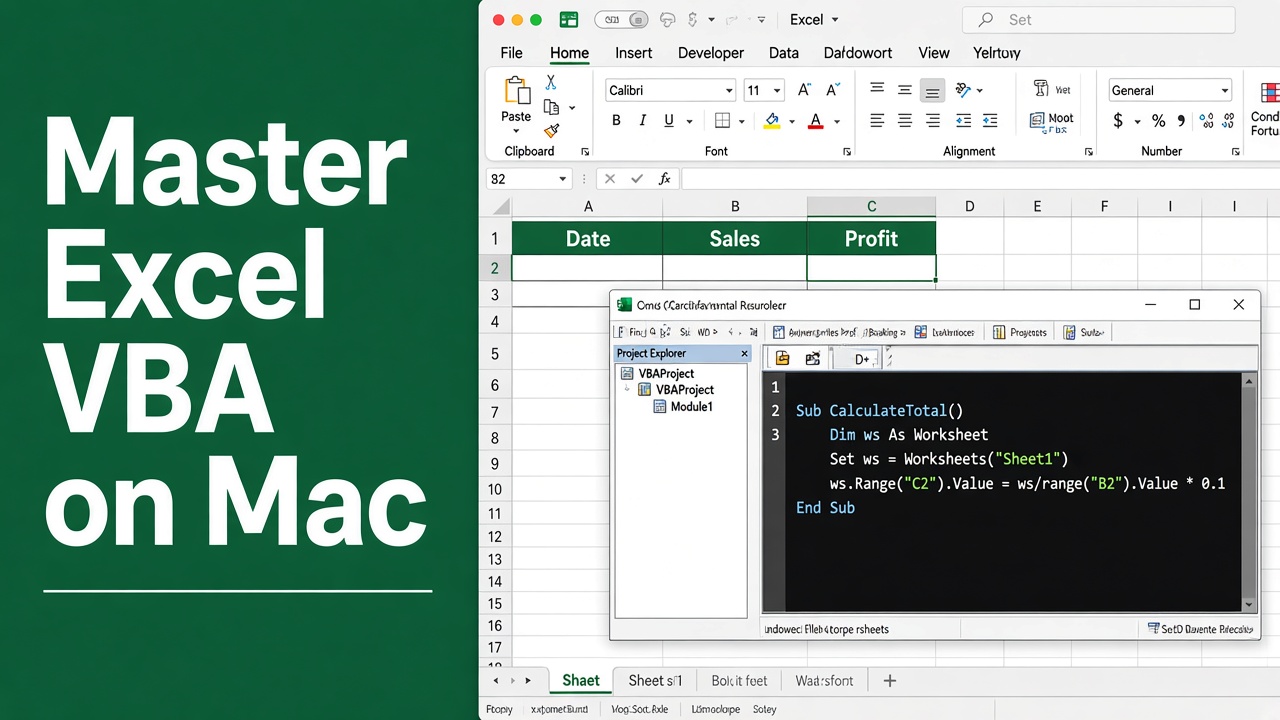Image resolution: width=1280 pixels, height=720 pixels.
Task: Click the confirm checkmark in formula bar
Action: click(637, 179)
